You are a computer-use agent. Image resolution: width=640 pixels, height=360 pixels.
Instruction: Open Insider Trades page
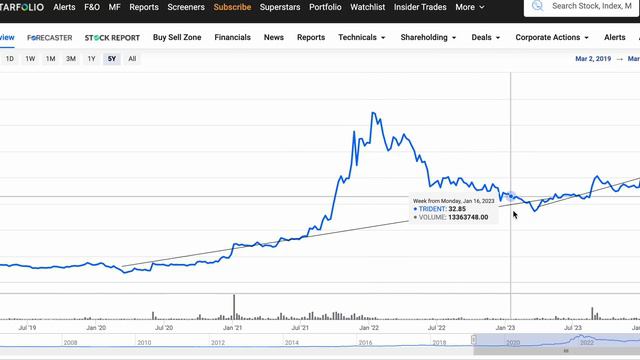tap(420, 7)
